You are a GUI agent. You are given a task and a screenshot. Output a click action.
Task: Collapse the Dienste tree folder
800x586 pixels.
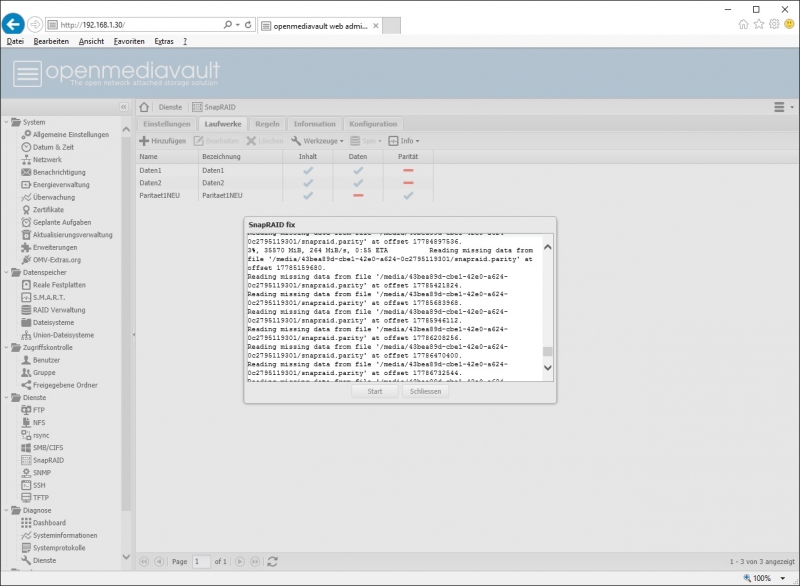click(x=6, y=397)
